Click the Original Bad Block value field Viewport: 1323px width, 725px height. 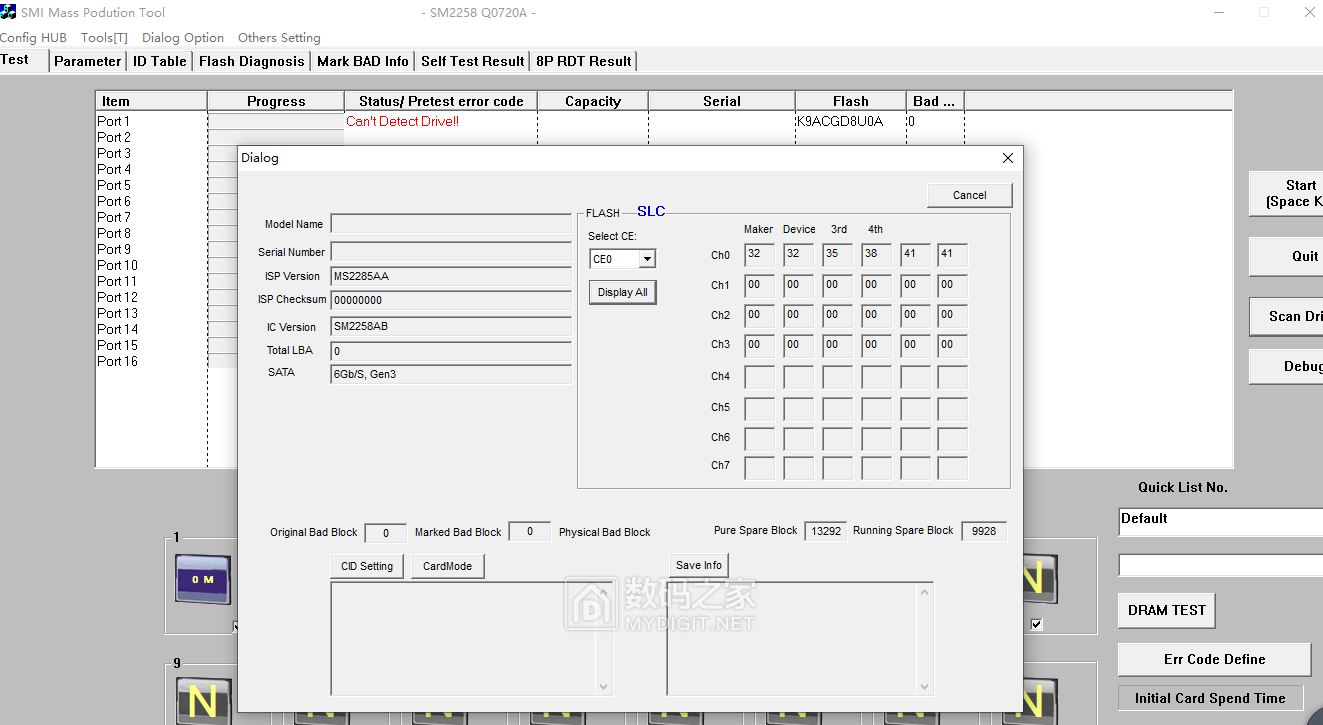click(x=385, y=532)
